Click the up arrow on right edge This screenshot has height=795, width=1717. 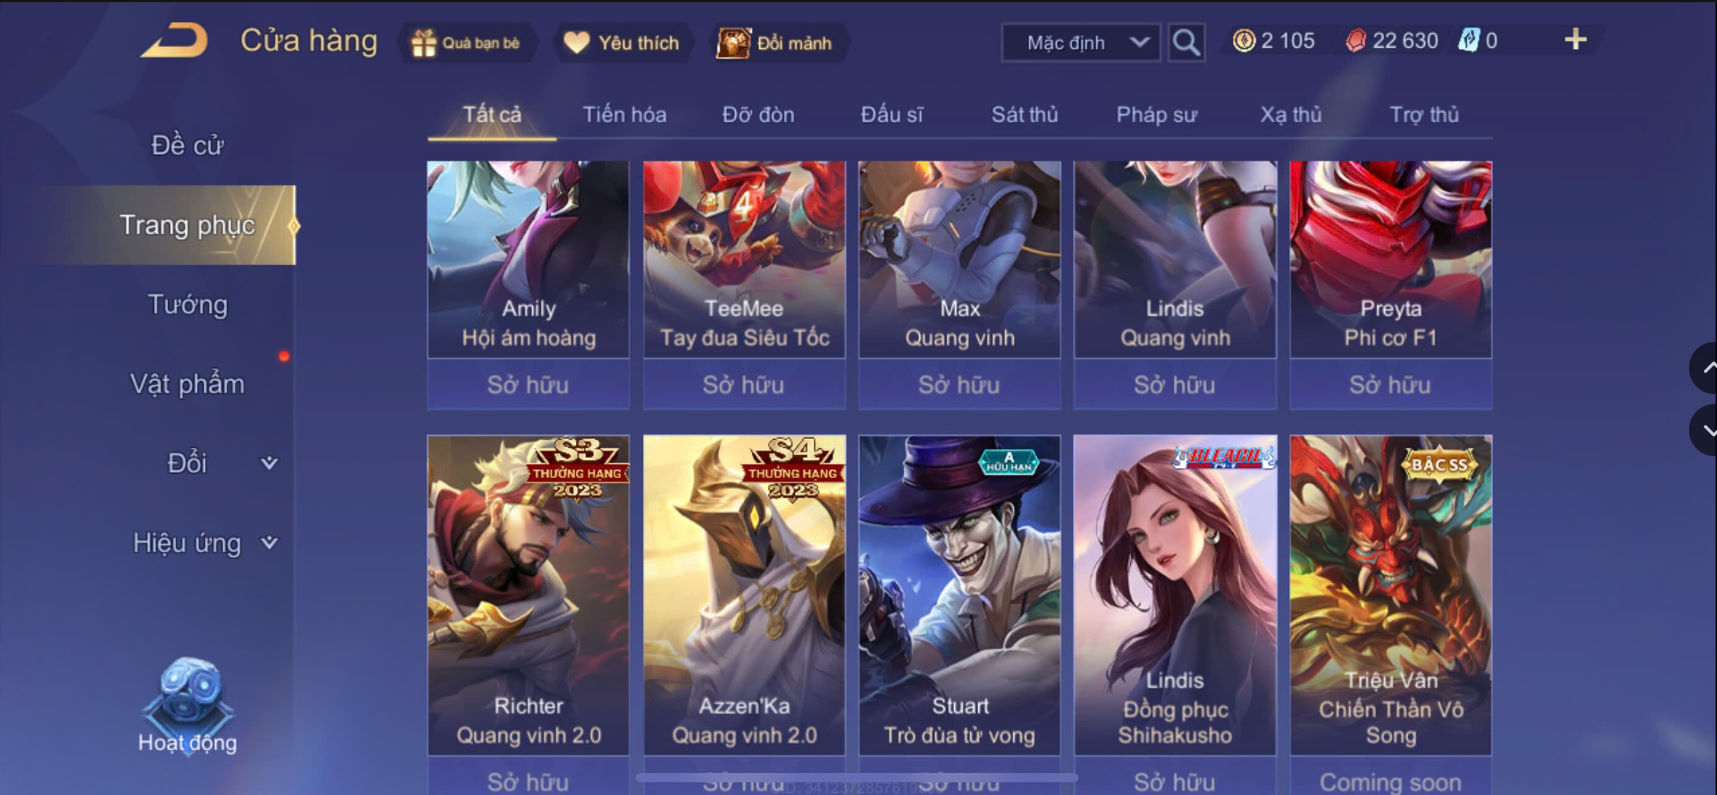pyautogui.click(x=1704, y=368)
